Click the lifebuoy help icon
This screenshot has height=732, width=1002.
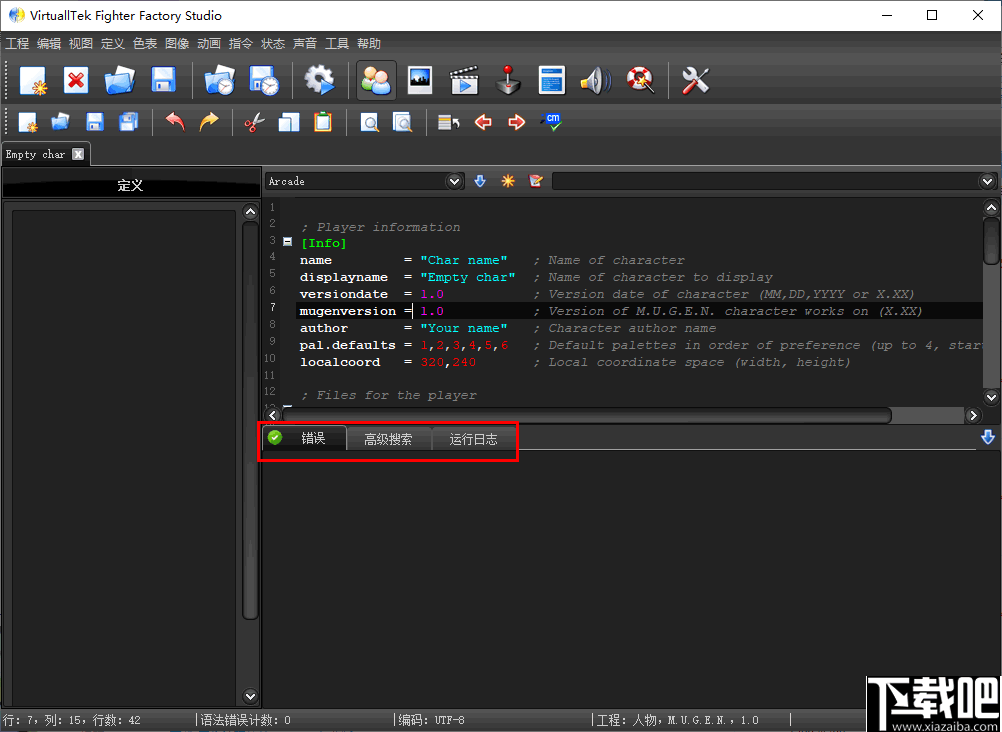(x=639, y=80)
